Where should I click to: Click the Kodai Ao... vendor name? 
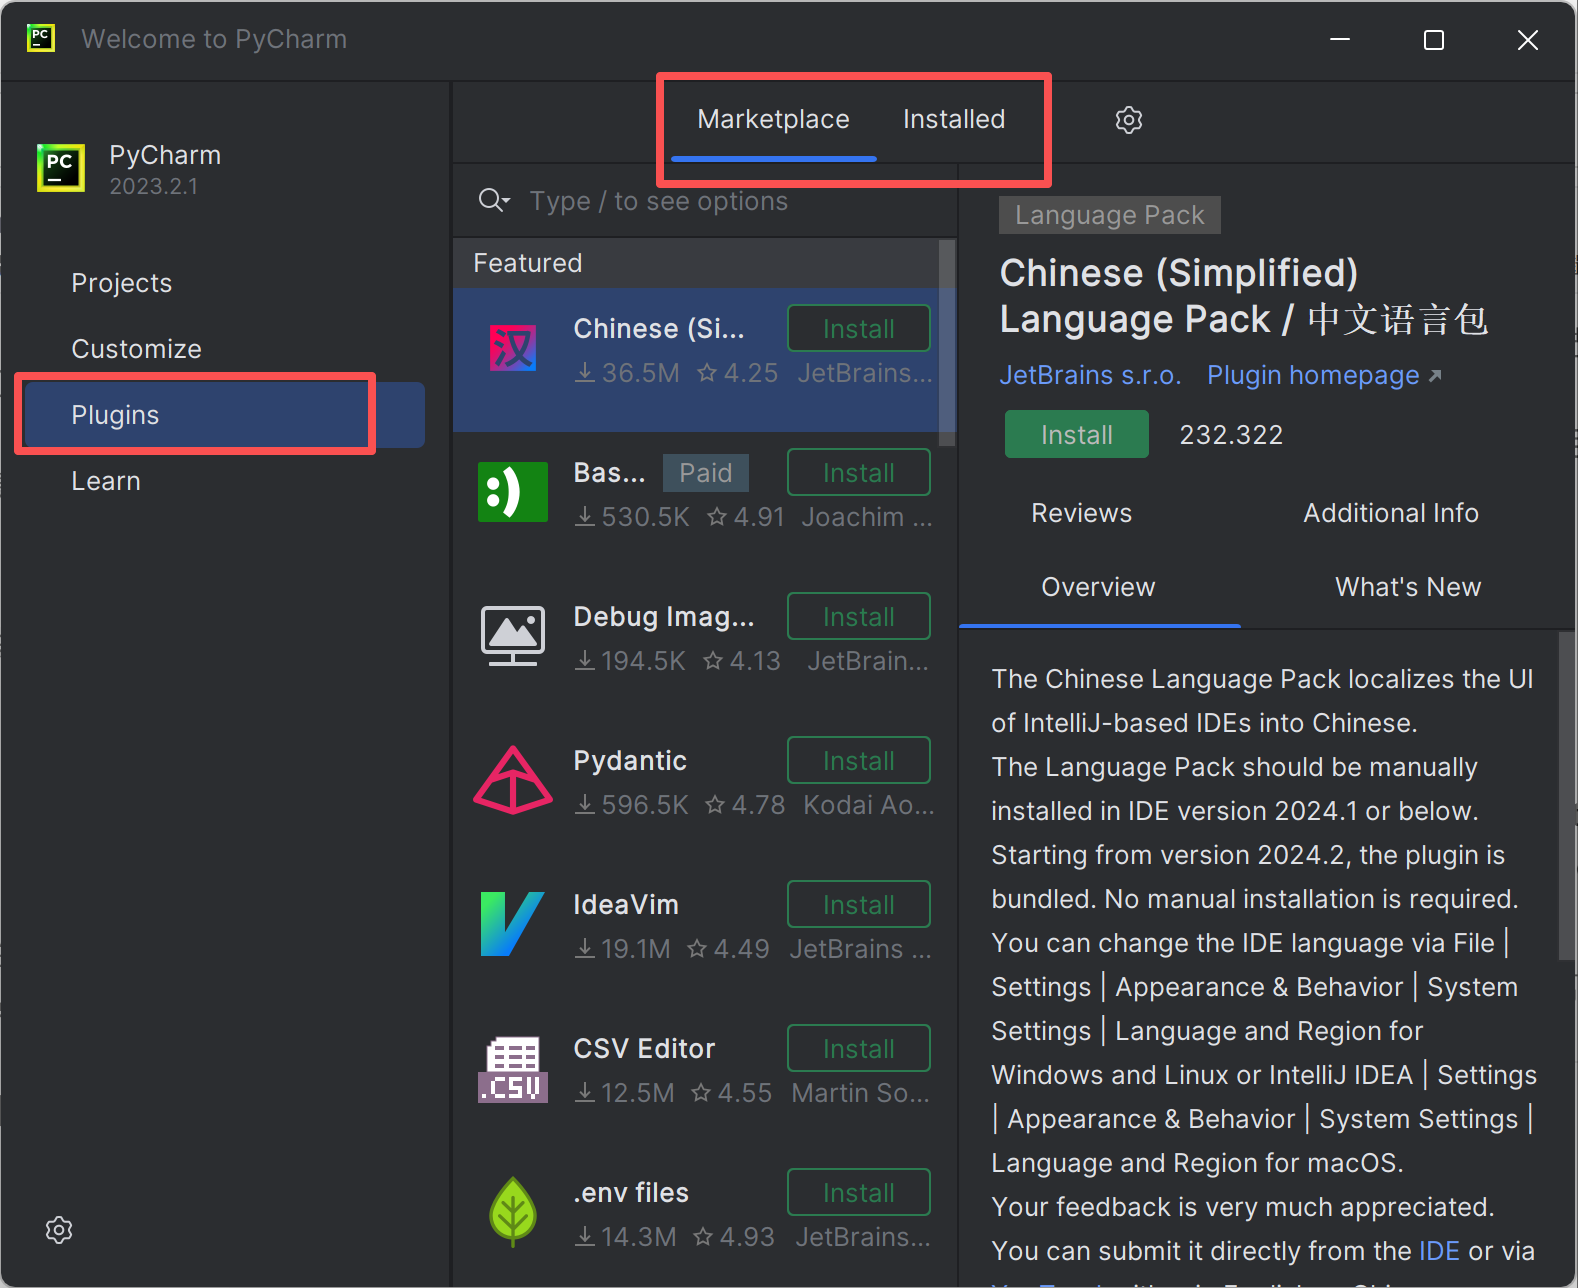click(868, 805)
